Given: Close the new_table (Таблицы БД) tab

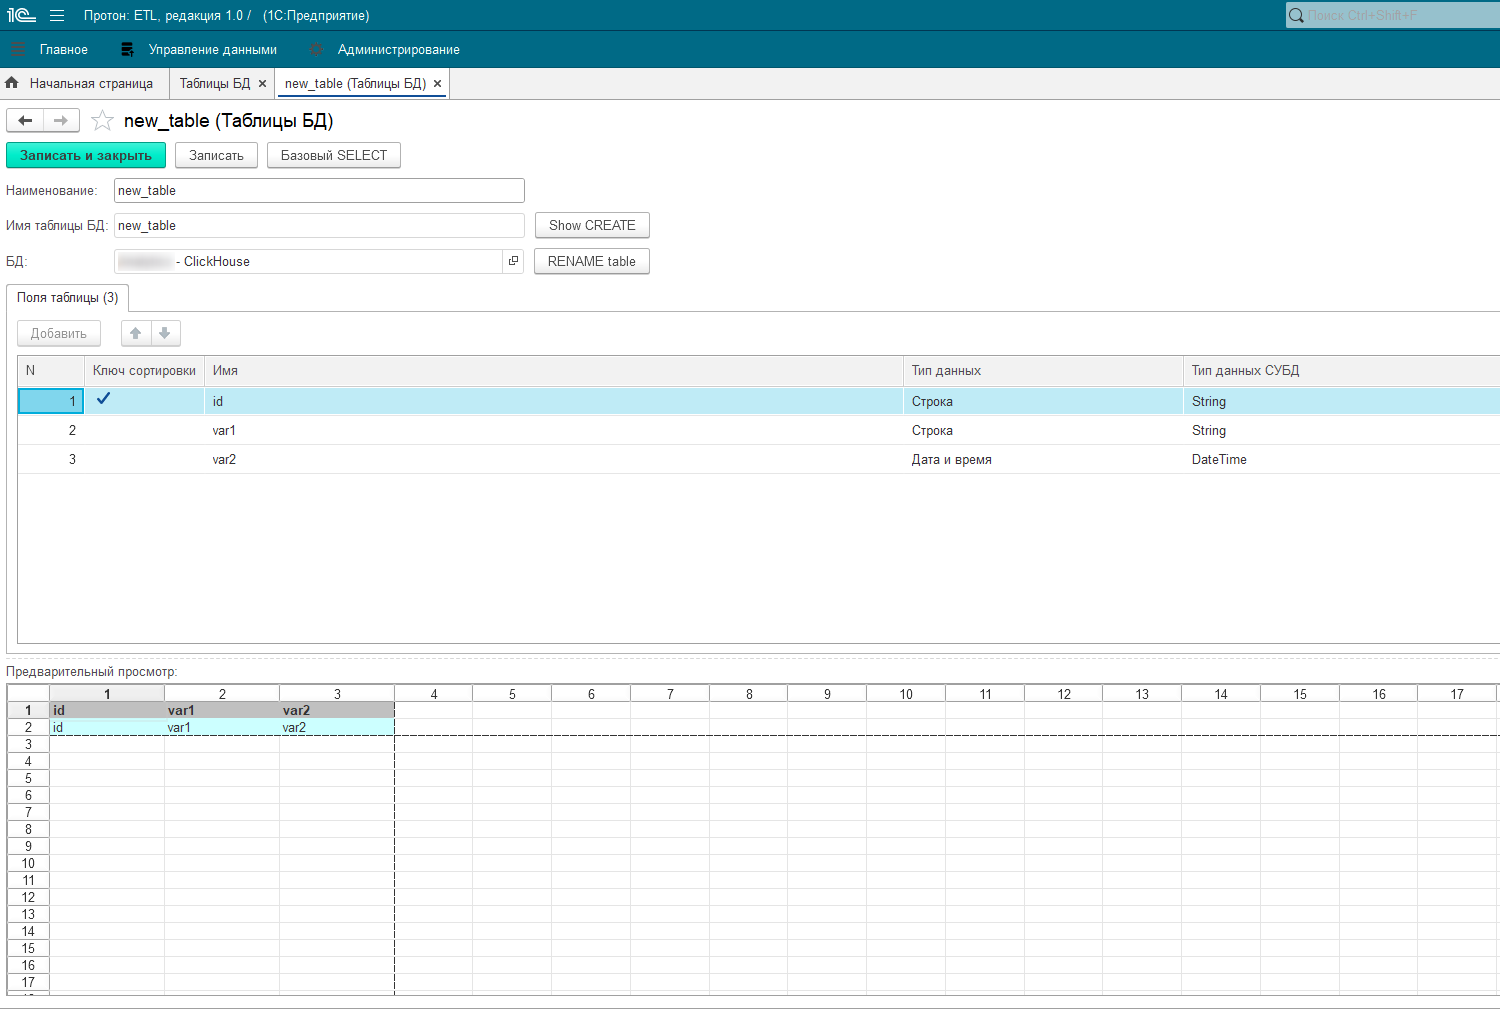Looking at the screenshot, I should 437,84.
